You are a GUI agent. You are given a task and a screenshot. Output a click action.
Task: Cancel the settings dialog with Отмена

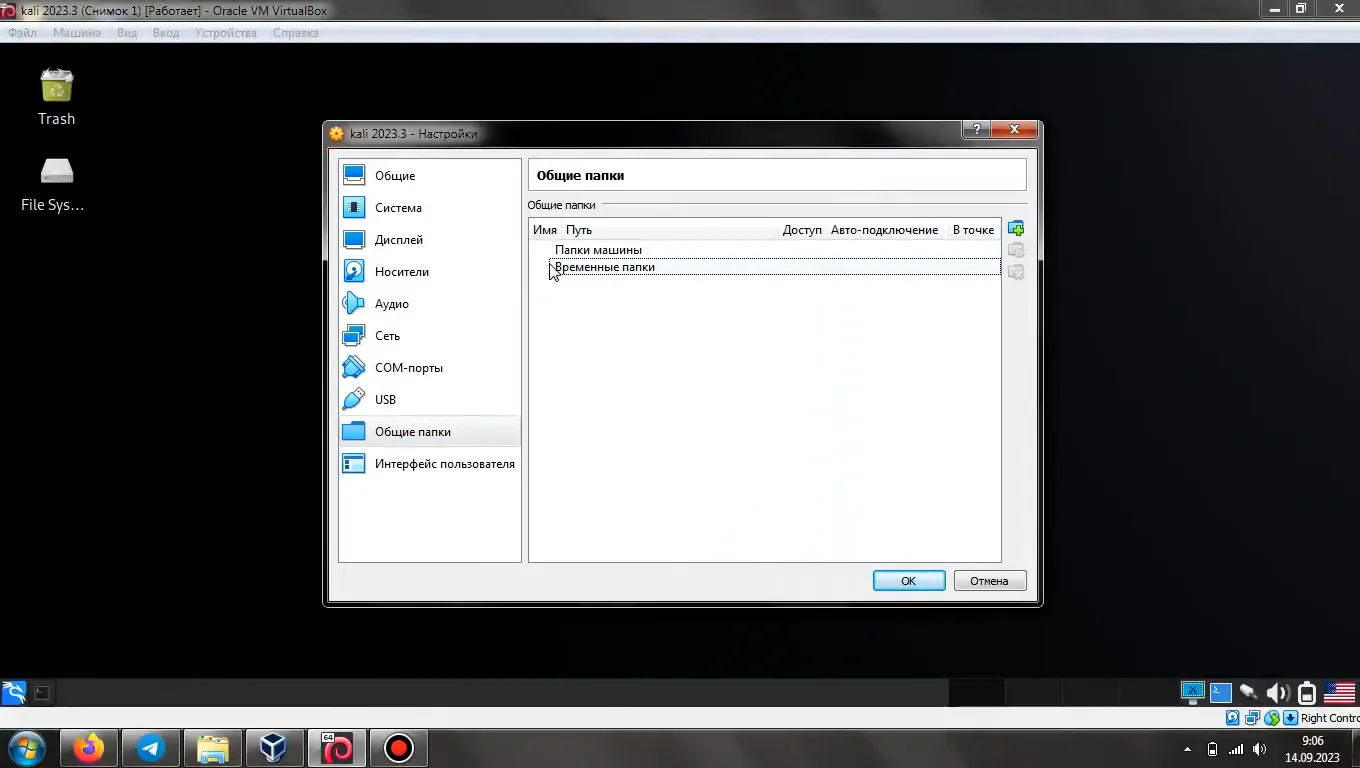(989, 581)
